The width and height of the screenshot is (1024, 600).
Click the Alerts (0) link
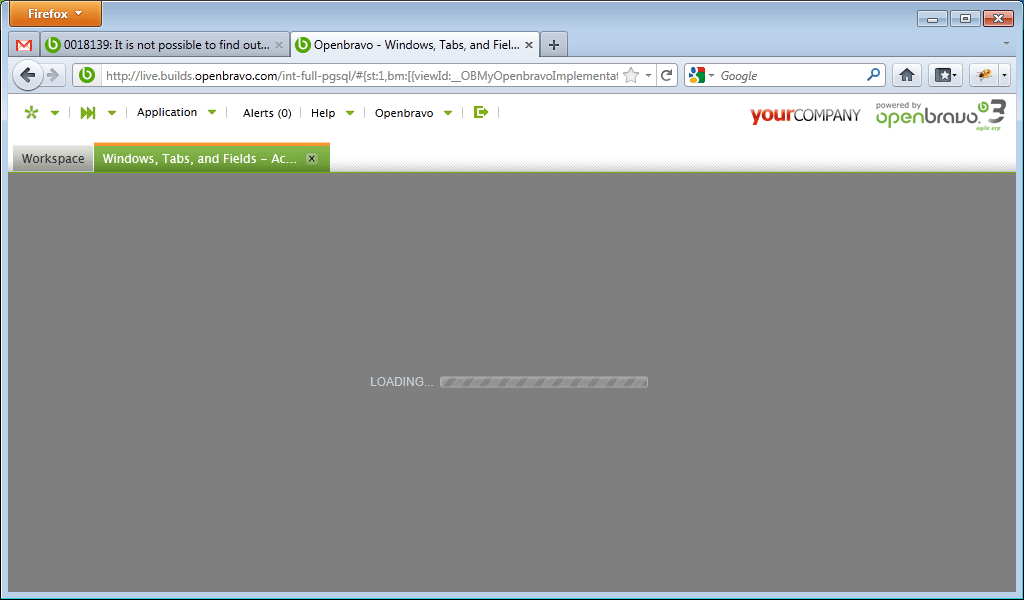point(267,113)
